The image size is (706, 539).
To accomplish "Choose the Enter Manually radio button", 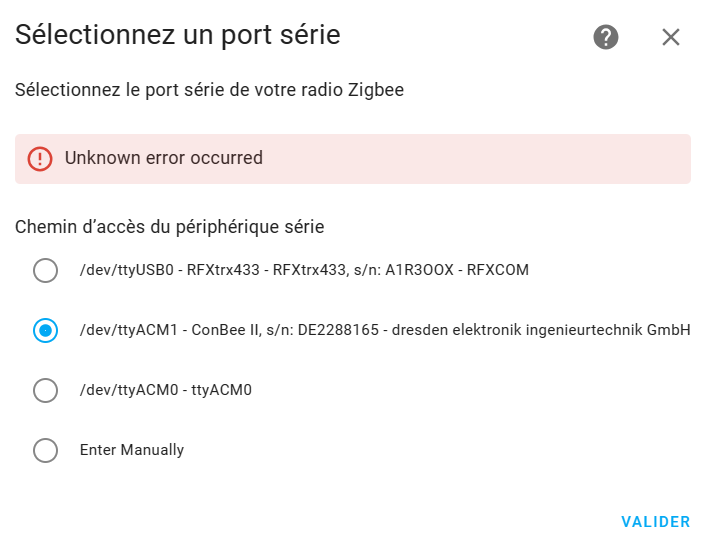I will click(x=45, y=450).
